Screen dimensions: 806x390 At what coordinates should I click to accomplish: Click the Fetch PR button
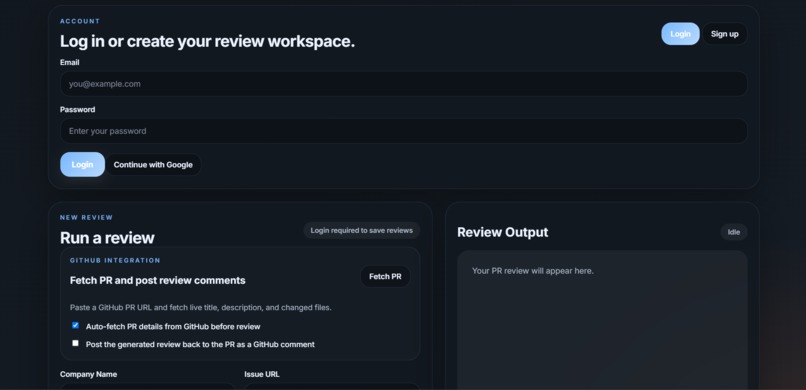[x=385, y=276]
